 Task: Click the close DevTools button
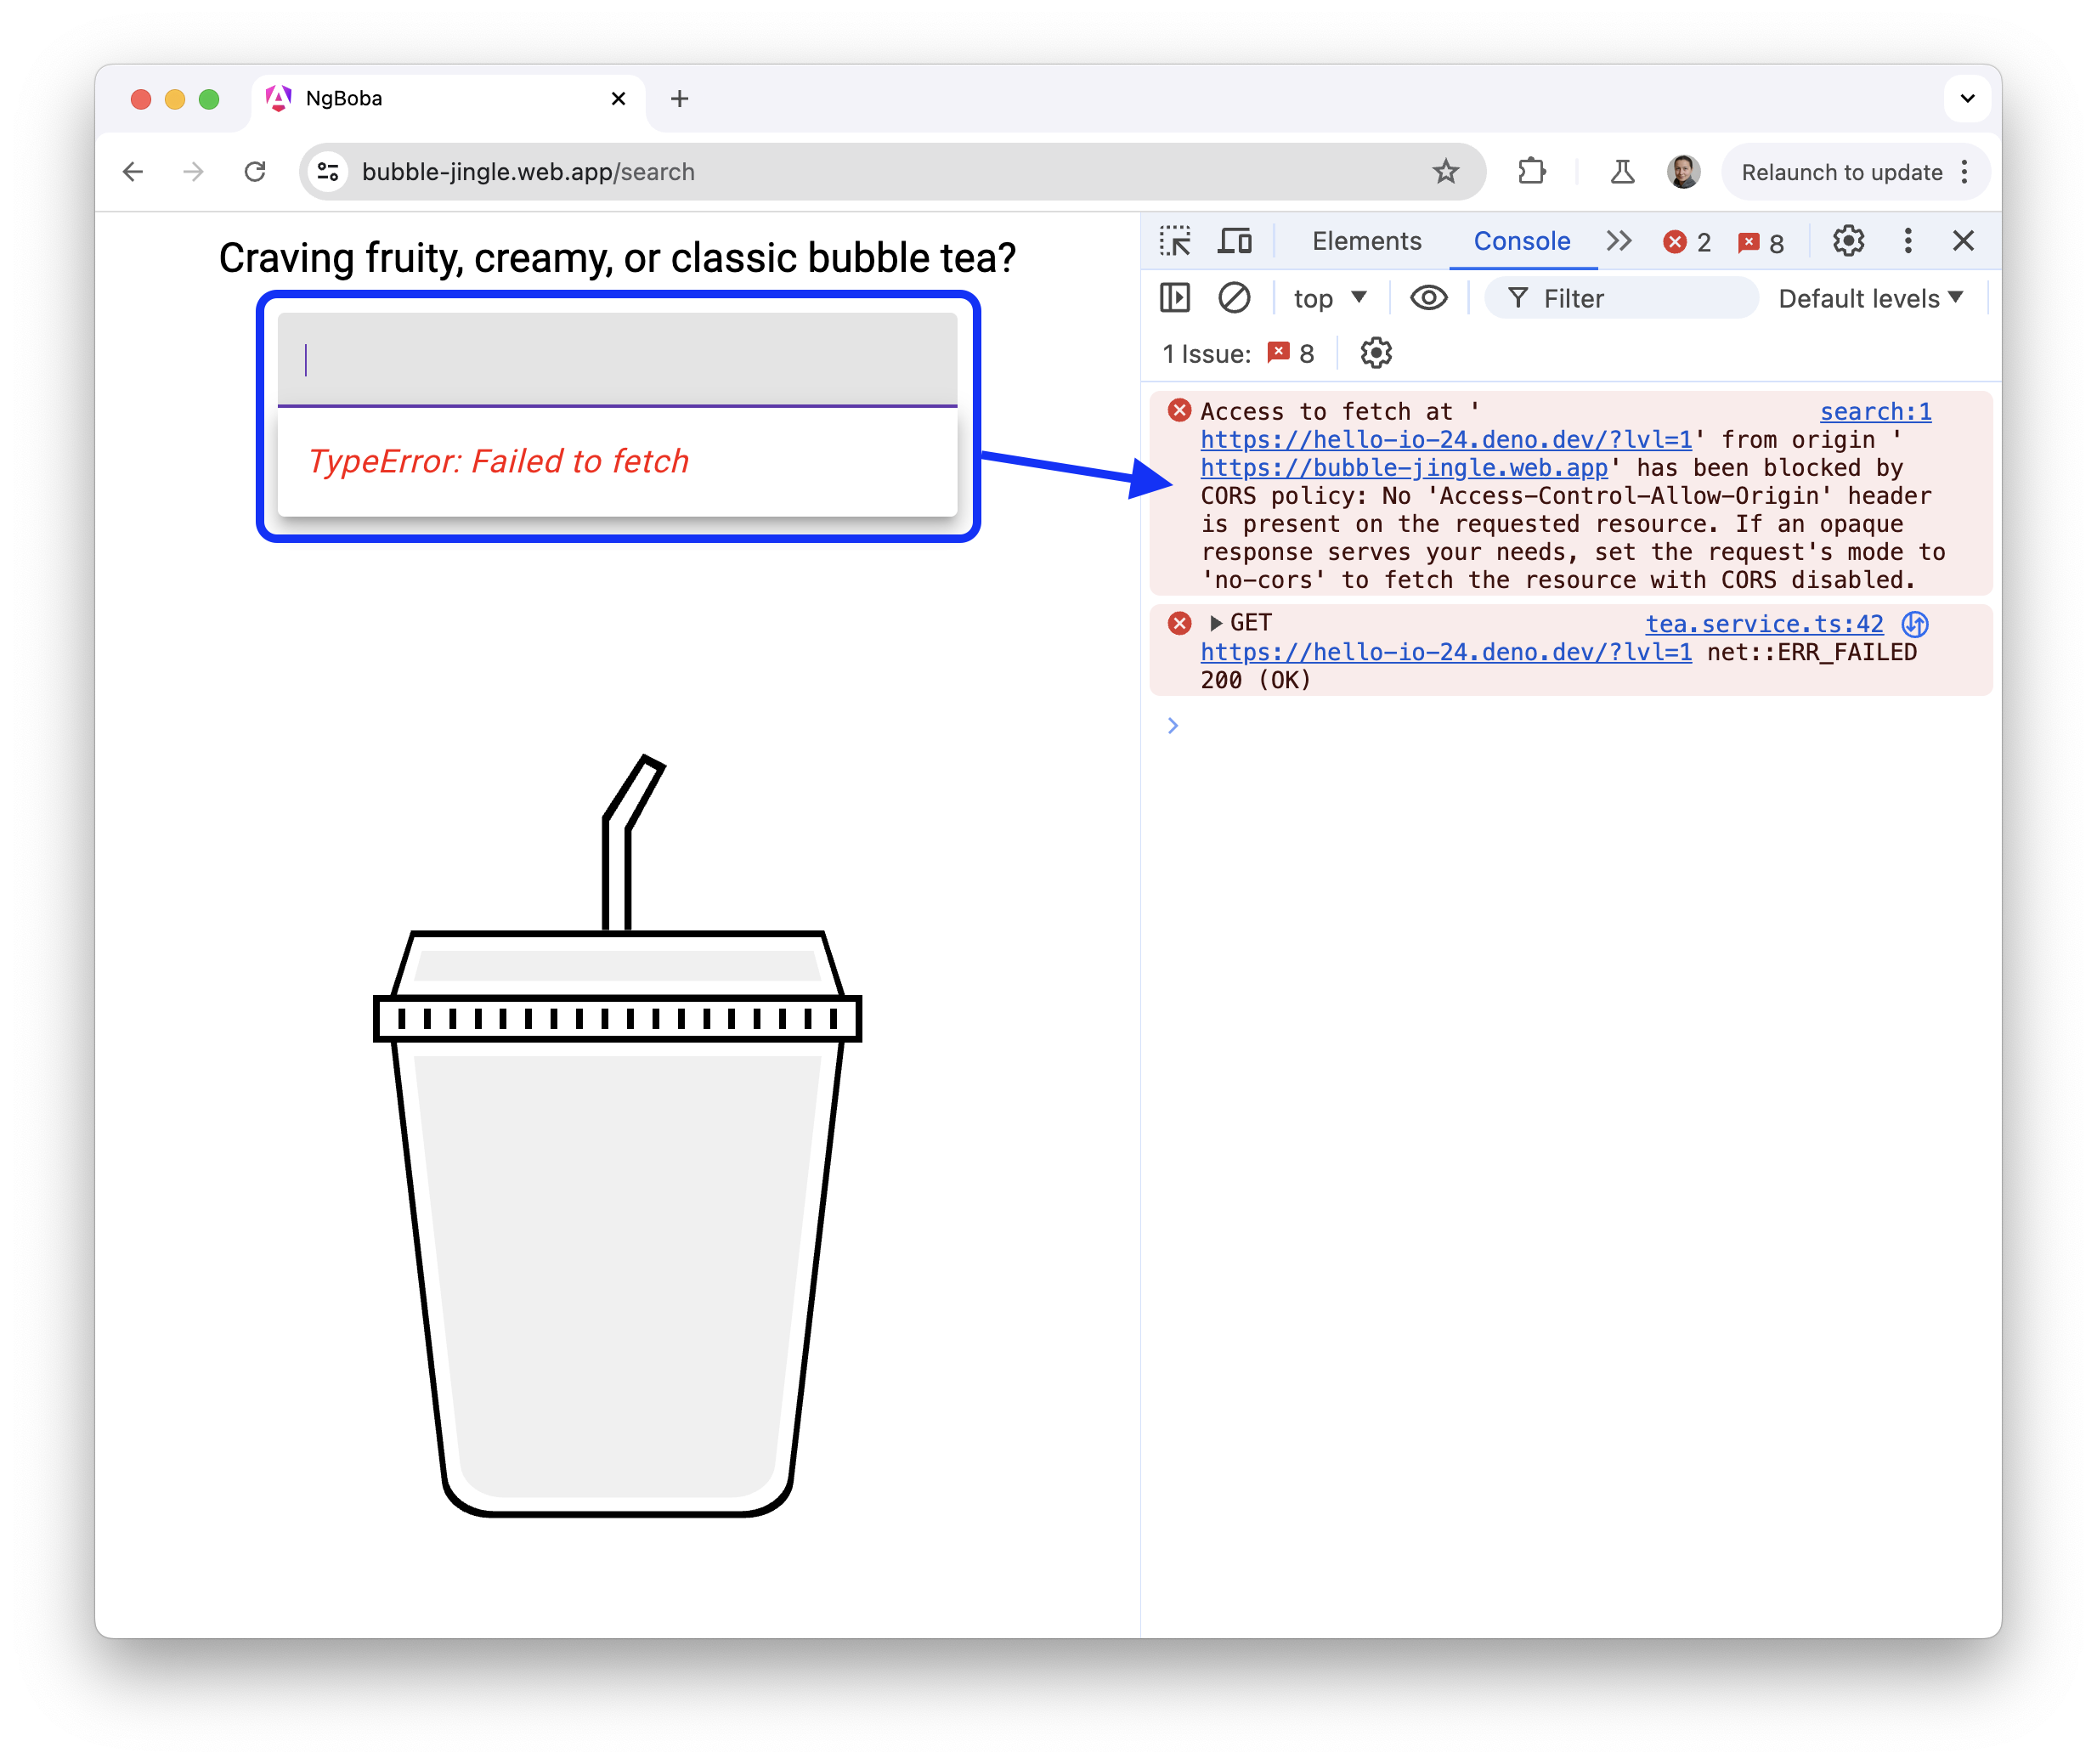[1964, 241]
